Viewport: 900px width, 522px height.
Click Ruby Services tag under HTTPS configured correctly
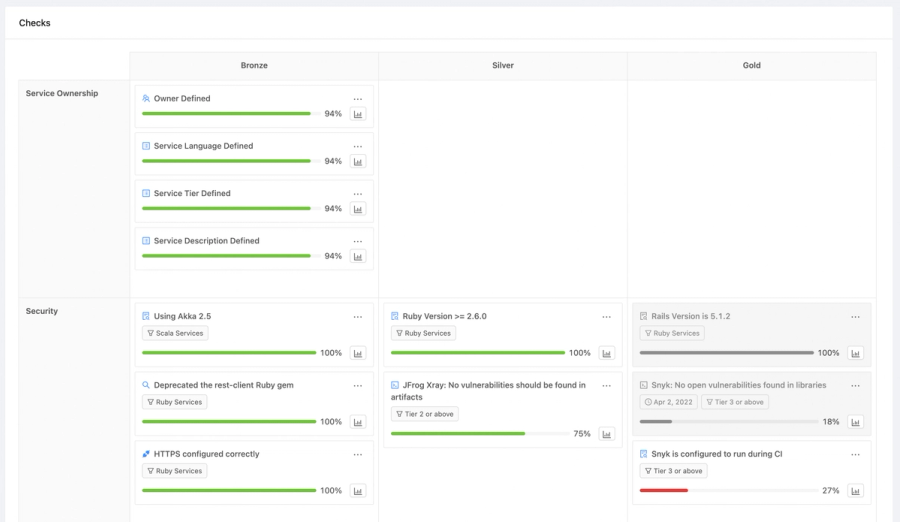(x=174, y=471)
